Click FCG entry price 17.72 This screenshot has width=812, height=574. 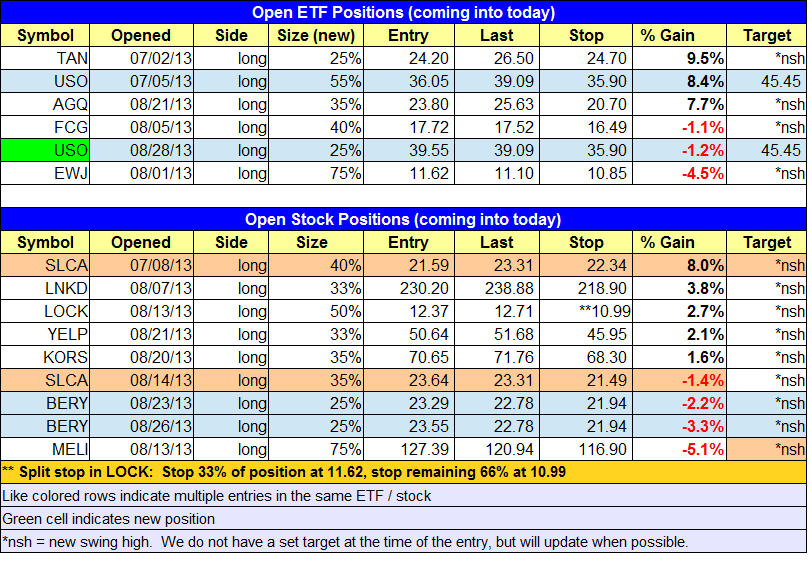(x=409, y=127)
